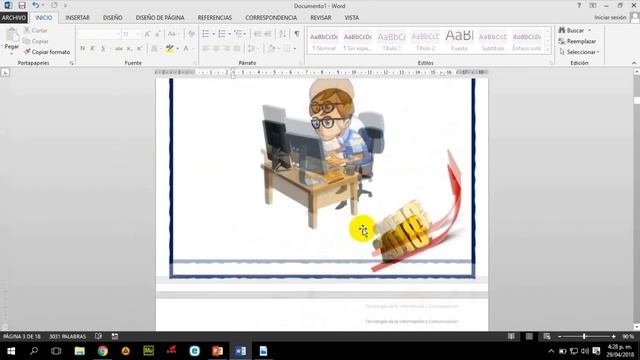The image size is (640, 360).
Task: Undo the last action
Action: click(36, 6)
